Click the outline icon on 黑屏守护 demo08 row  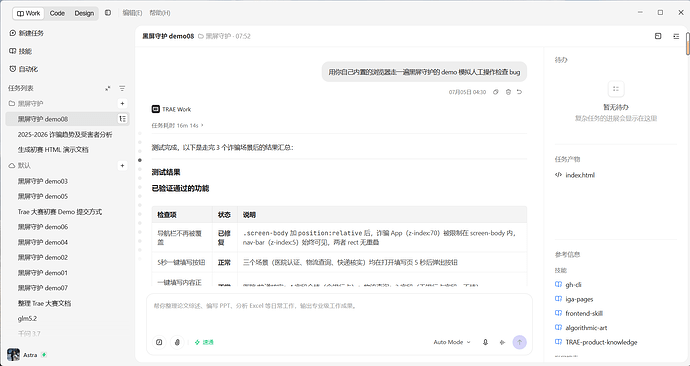click(122, 119)
